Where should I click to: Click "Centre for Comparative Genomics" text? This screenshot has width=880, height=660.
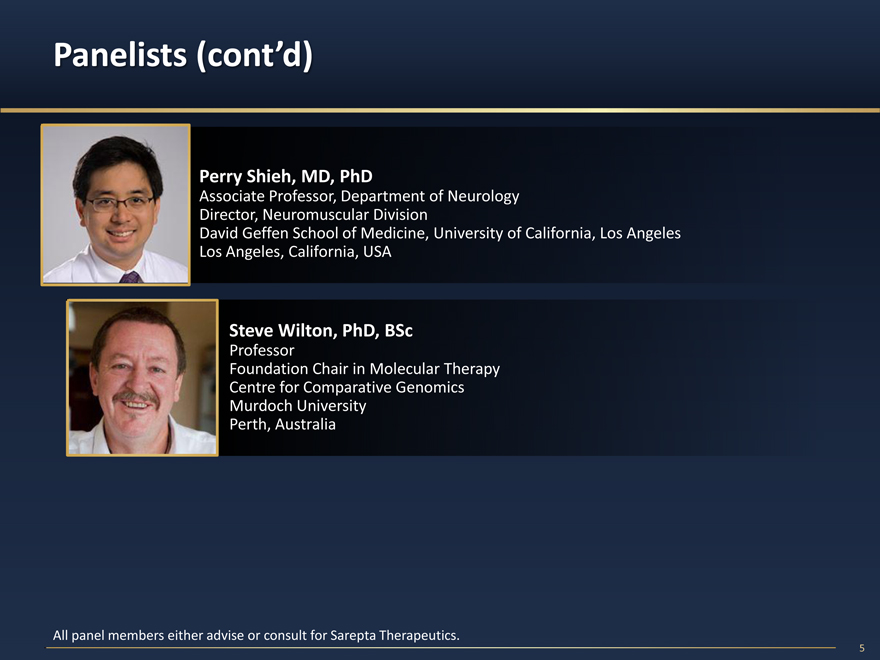(x=346, y=387)
